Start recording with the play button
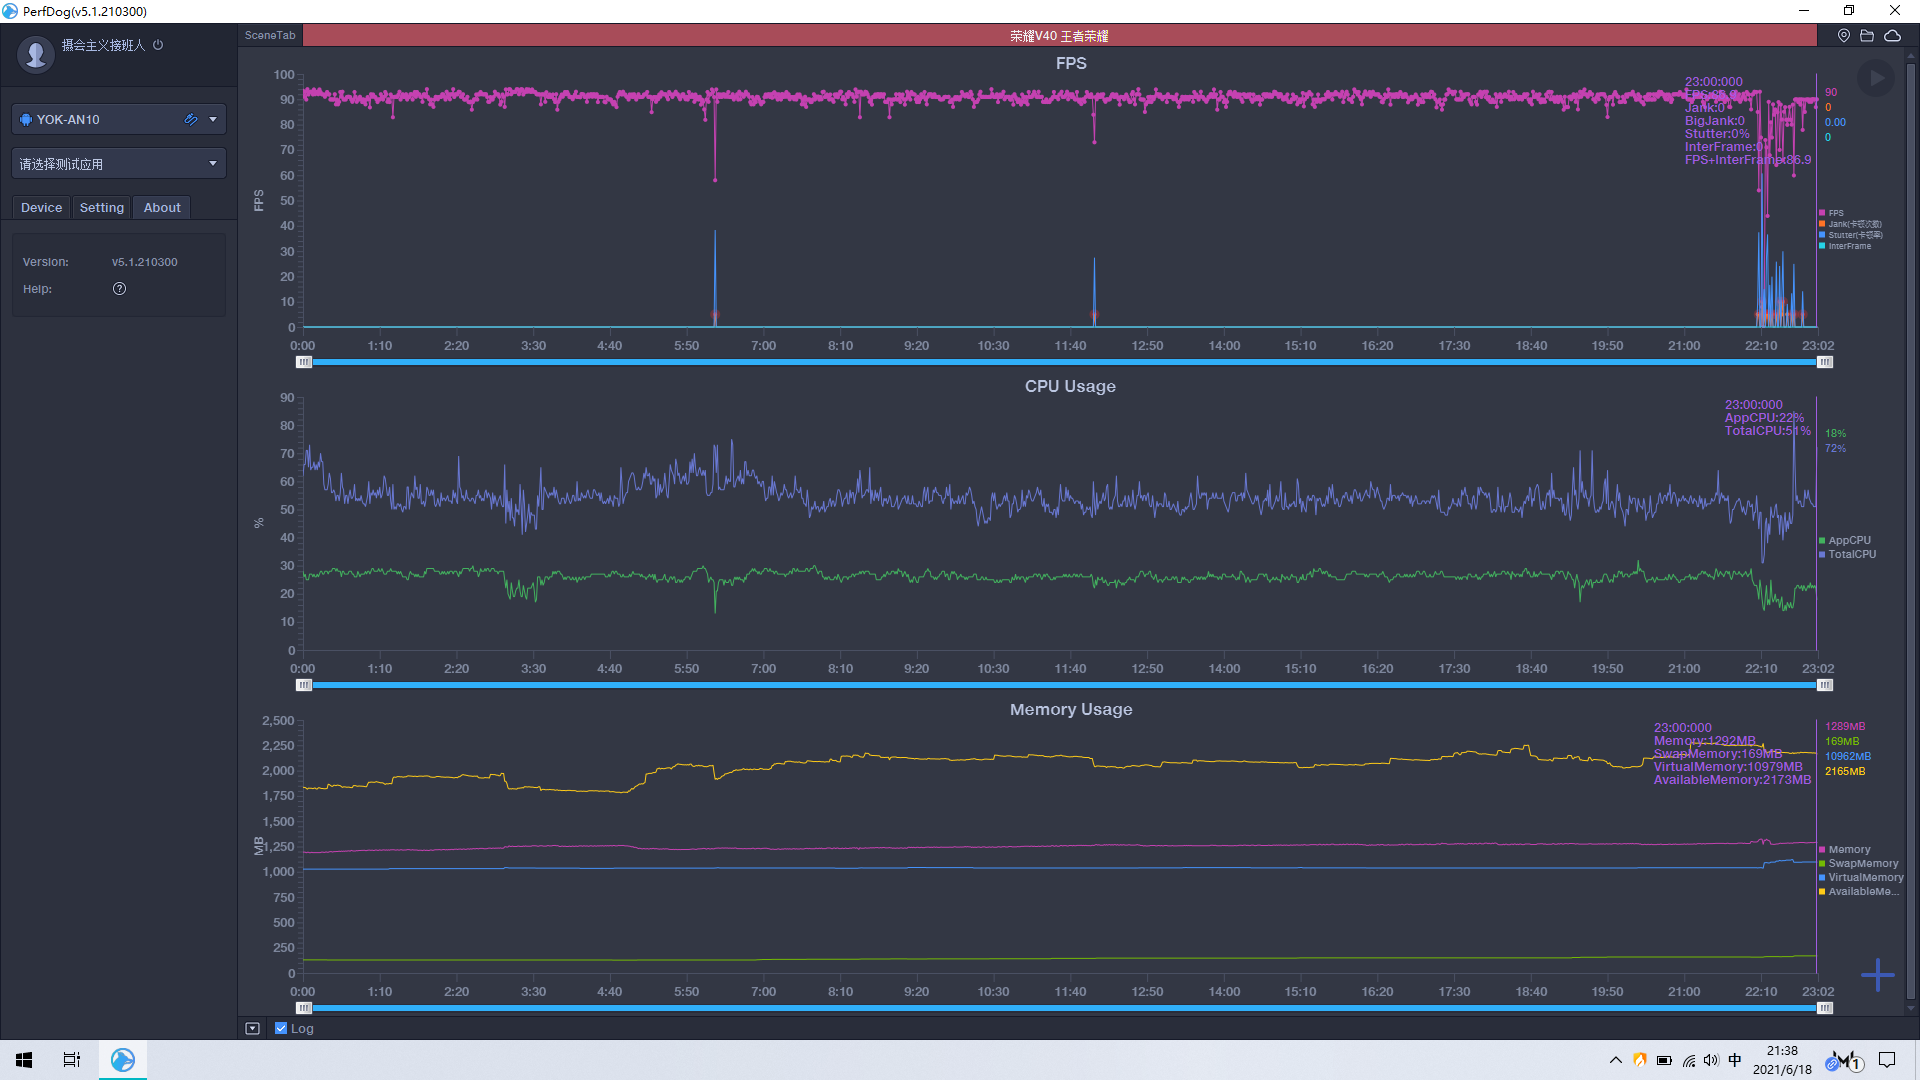This screenshot has height=1080, width=1920. point(1876,78)
